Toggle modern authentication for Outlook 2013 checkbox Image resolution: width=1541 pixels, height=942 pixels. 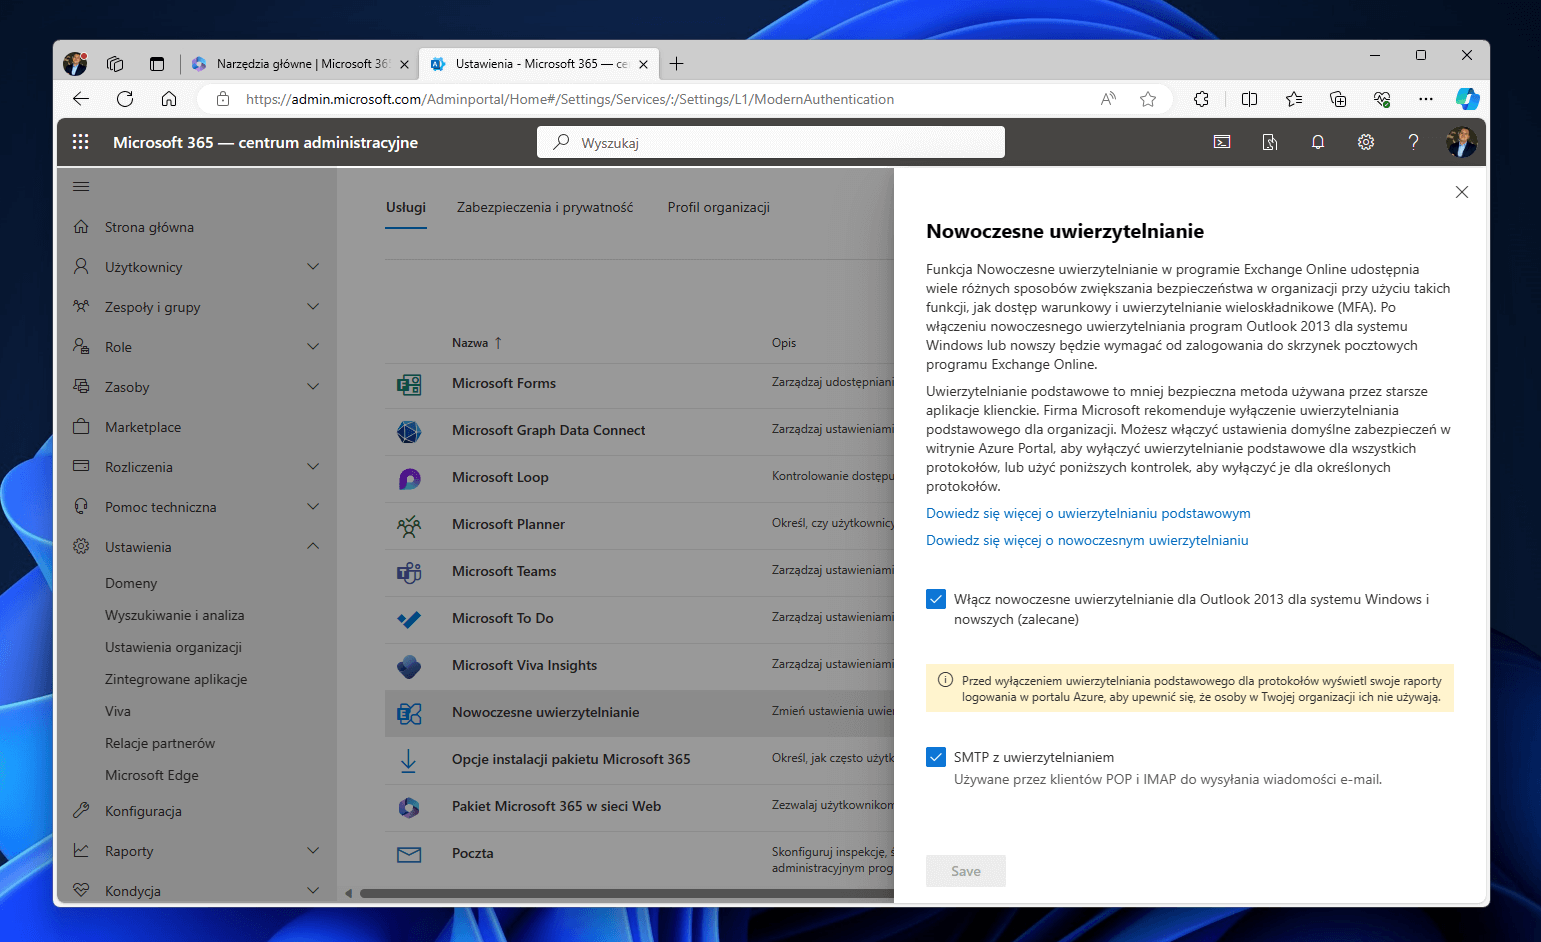(x=936, y=599)
